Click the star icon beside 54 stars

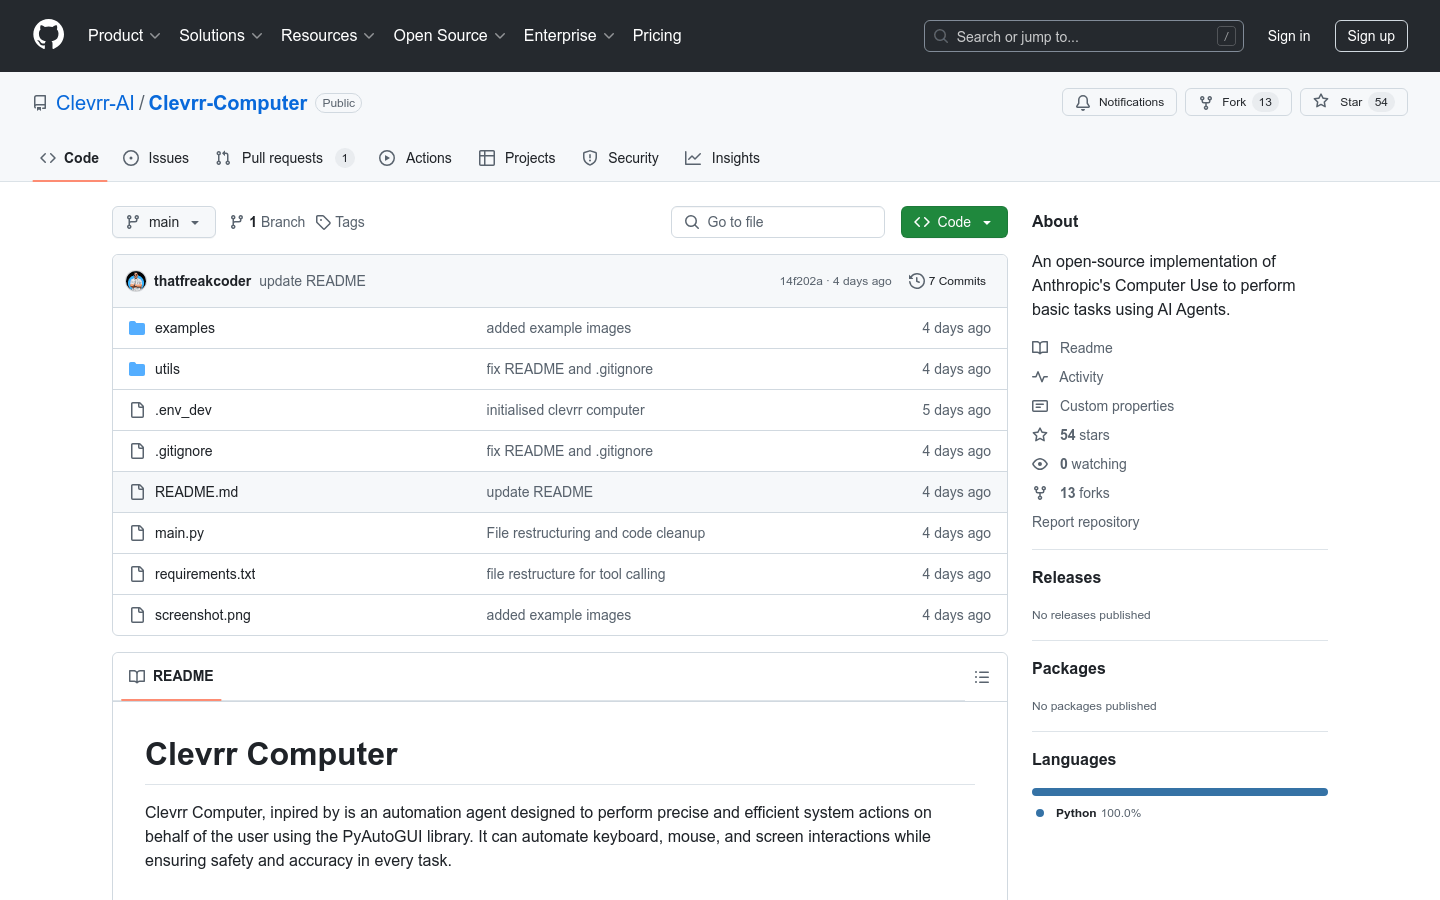pyautogui.click(x=1040, y=435)
